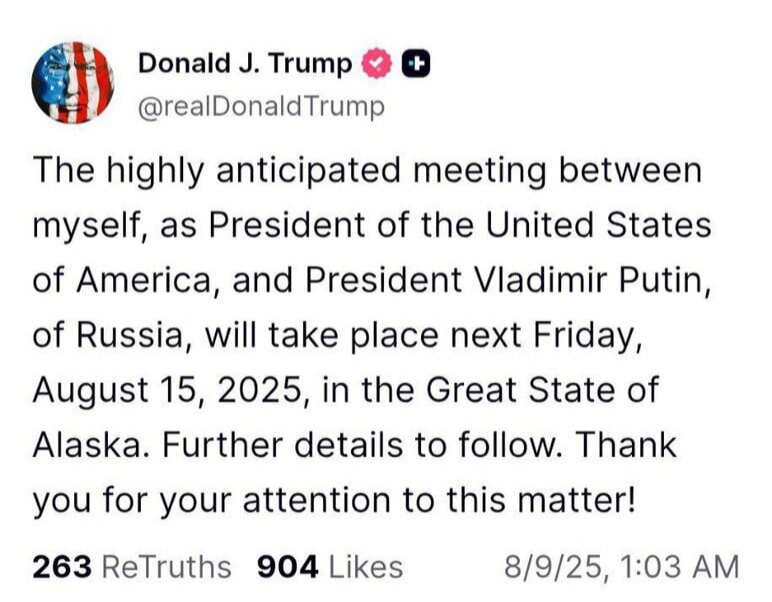Click the closing 'attention to this matter!' line
The width and height of the screenshot is (772, 602).
pos(439,500)
